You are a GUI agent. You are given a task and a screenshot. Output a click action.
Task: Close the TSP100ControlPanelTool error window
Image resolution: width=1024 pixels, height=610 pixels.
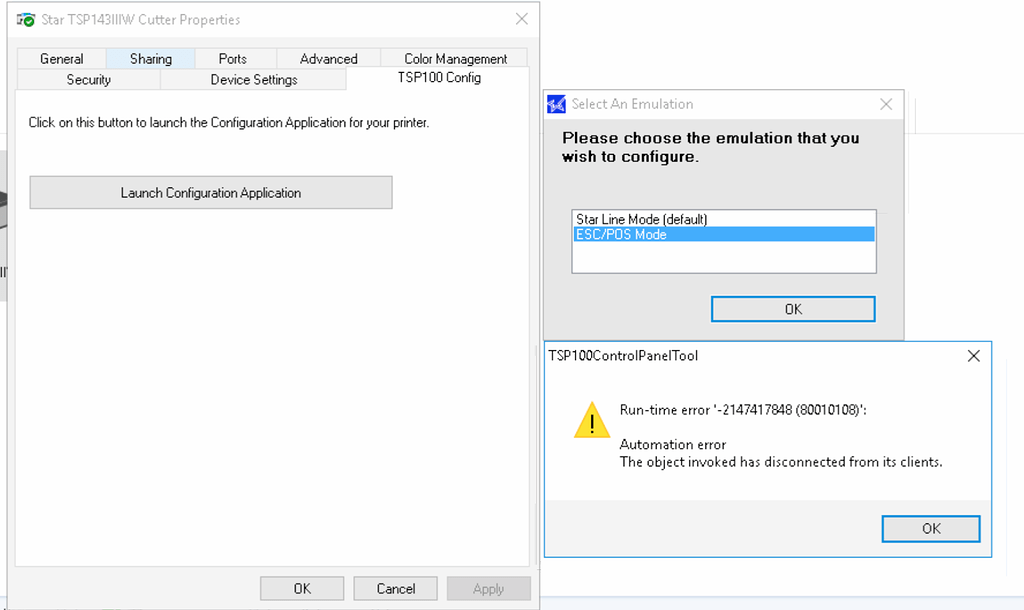coord(973,355)
